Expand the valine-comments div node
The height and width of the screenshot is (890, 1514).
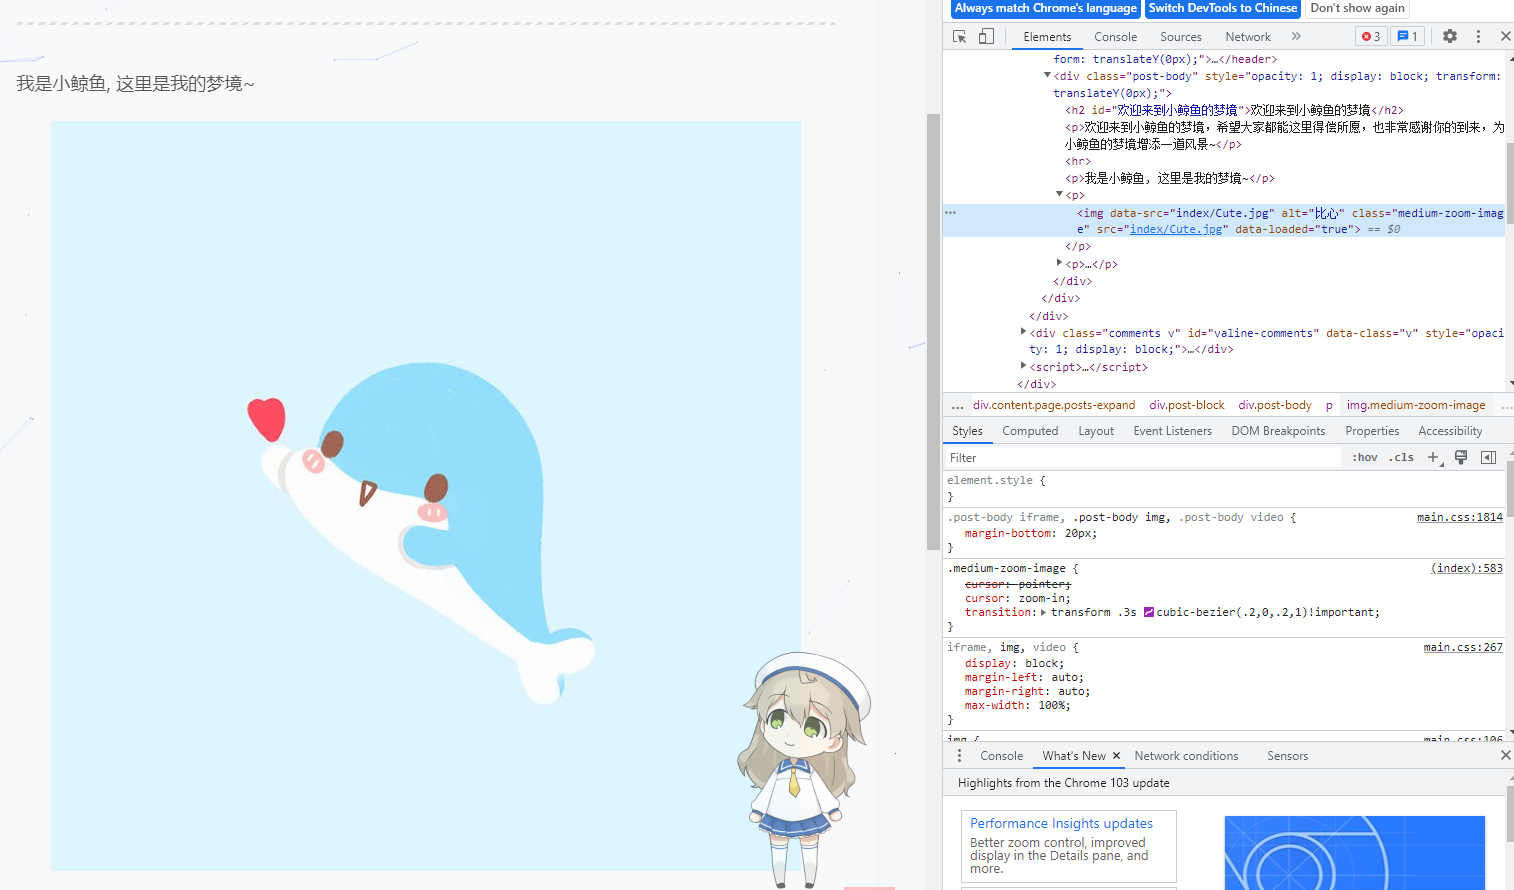(1023, 333)
